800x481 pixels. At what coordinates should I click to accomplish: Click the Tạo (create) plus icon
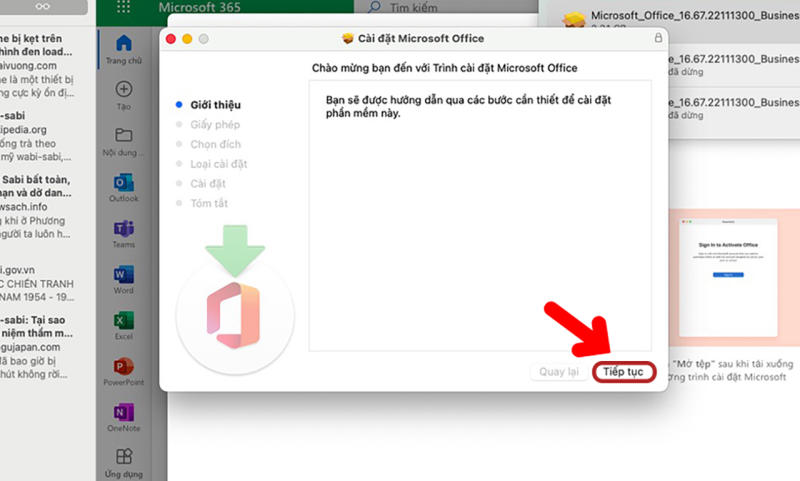124,90
